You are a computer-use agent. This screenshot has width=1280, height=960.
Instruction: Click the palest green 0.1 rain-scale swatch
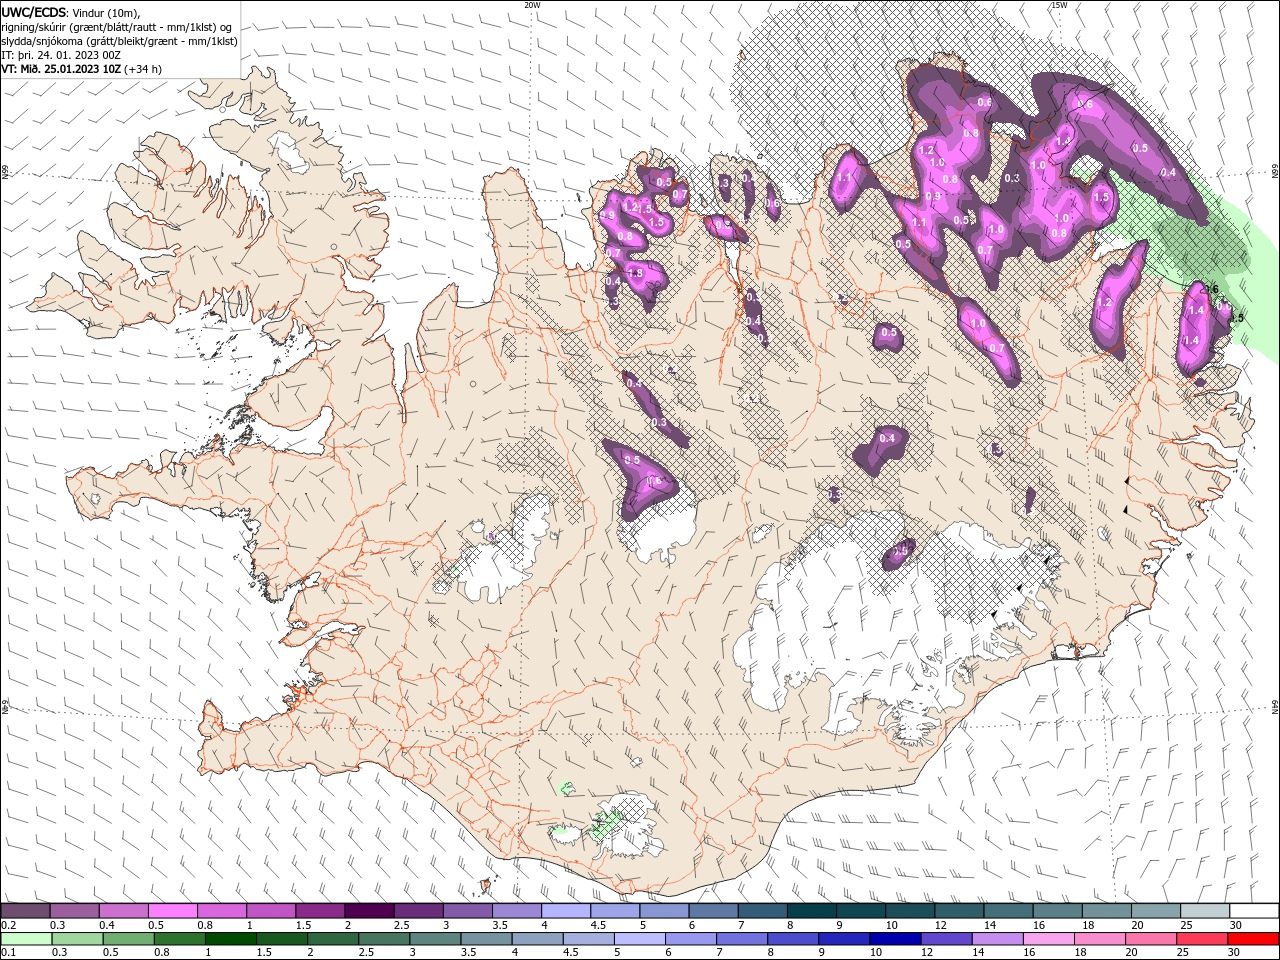(x=27, y=939)
